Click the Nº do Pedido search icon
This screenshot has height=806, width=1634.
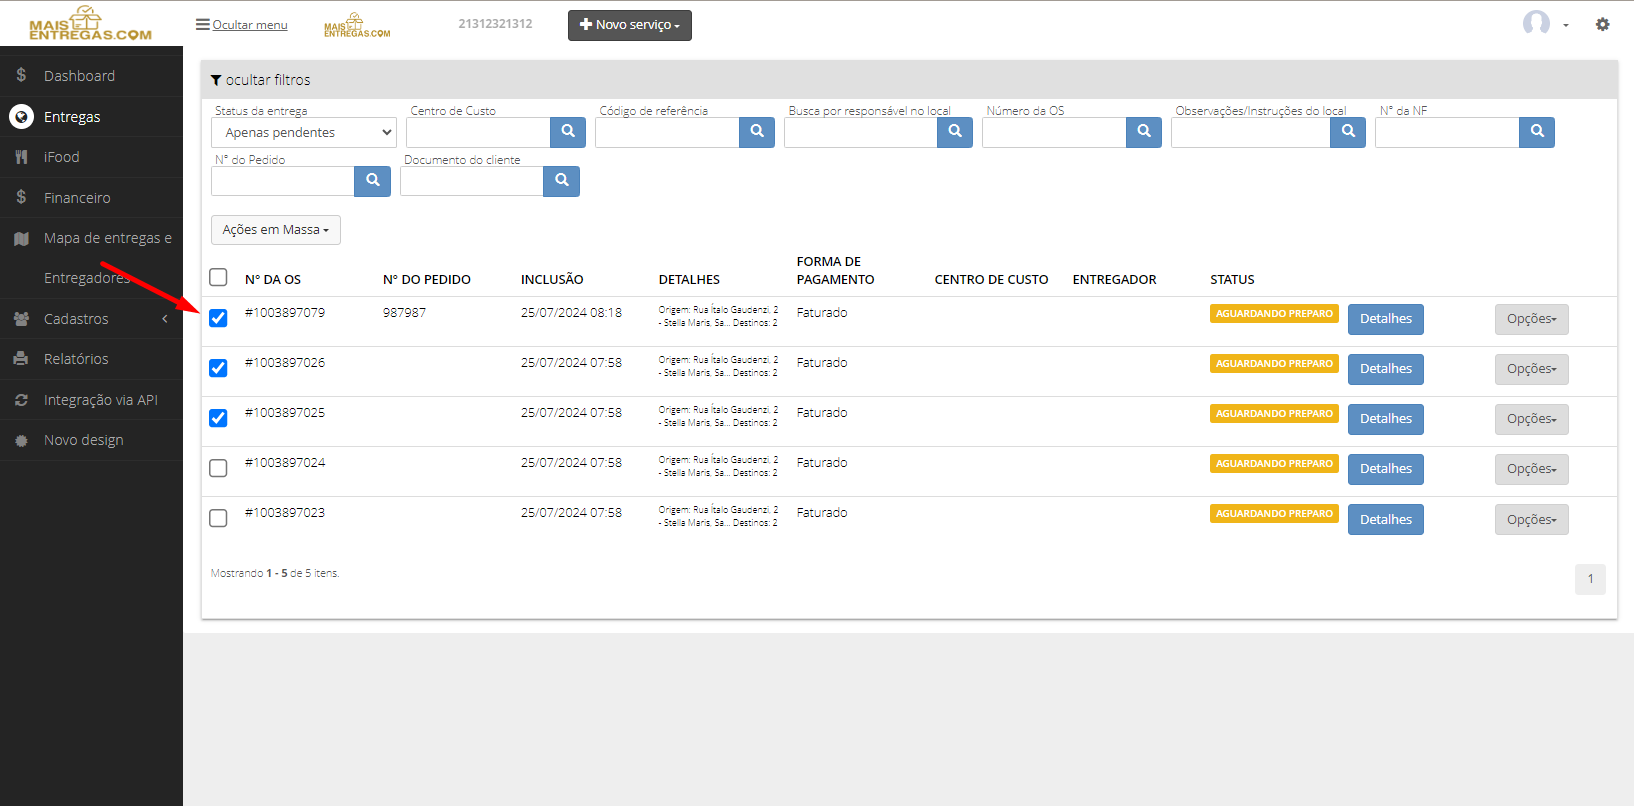click(x=372, y=181)
